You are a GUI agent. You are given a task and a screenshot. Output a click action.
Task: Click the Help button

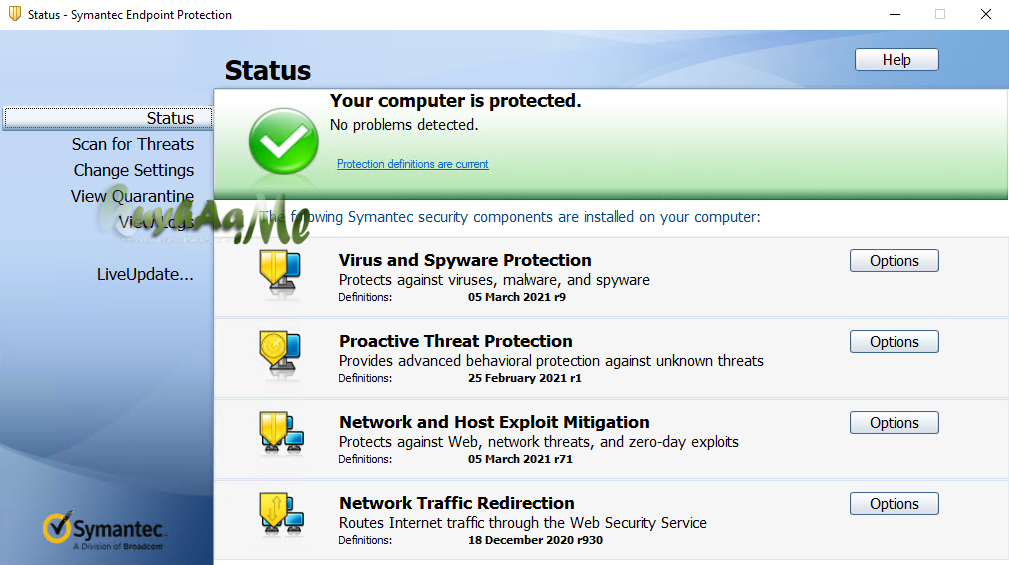point(896,60)
